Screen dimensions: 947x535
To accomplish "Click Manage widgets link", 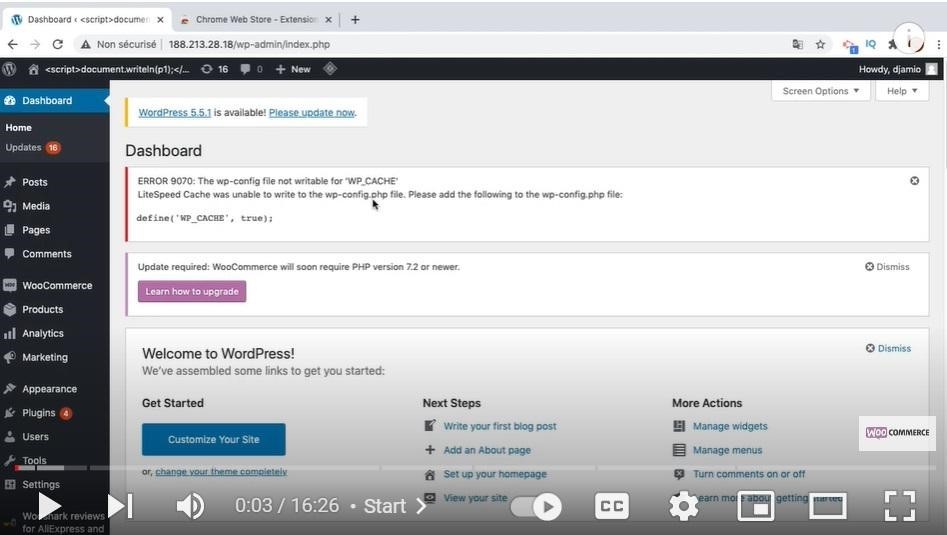I will click(x=730, y=426).
